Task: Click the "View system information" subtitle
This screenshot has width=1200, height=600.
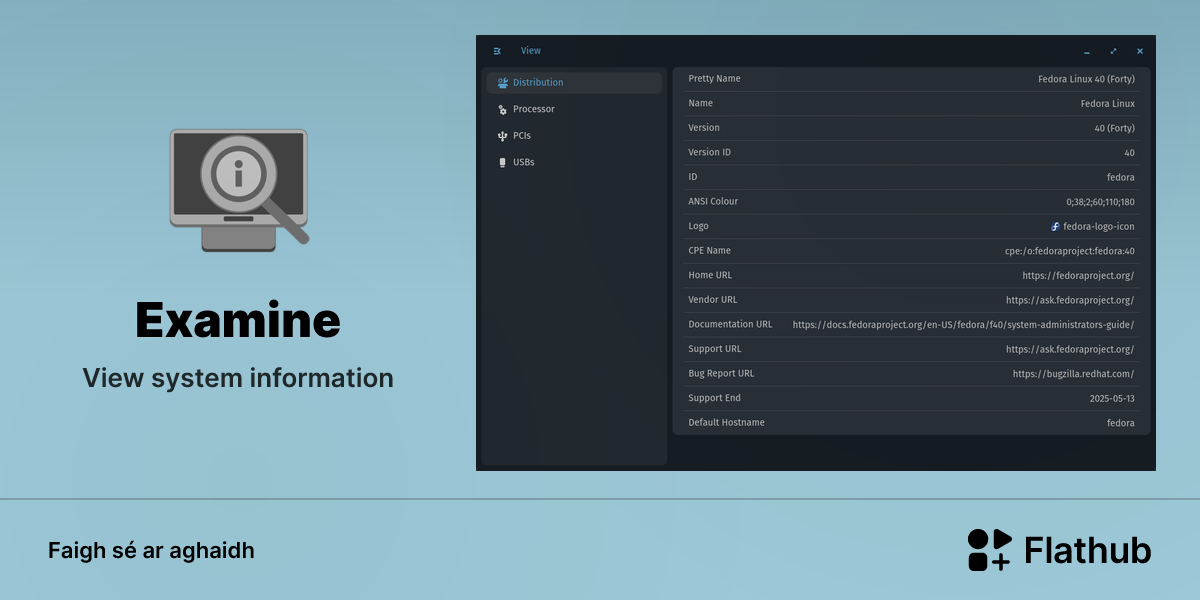Action: [238, 378]
